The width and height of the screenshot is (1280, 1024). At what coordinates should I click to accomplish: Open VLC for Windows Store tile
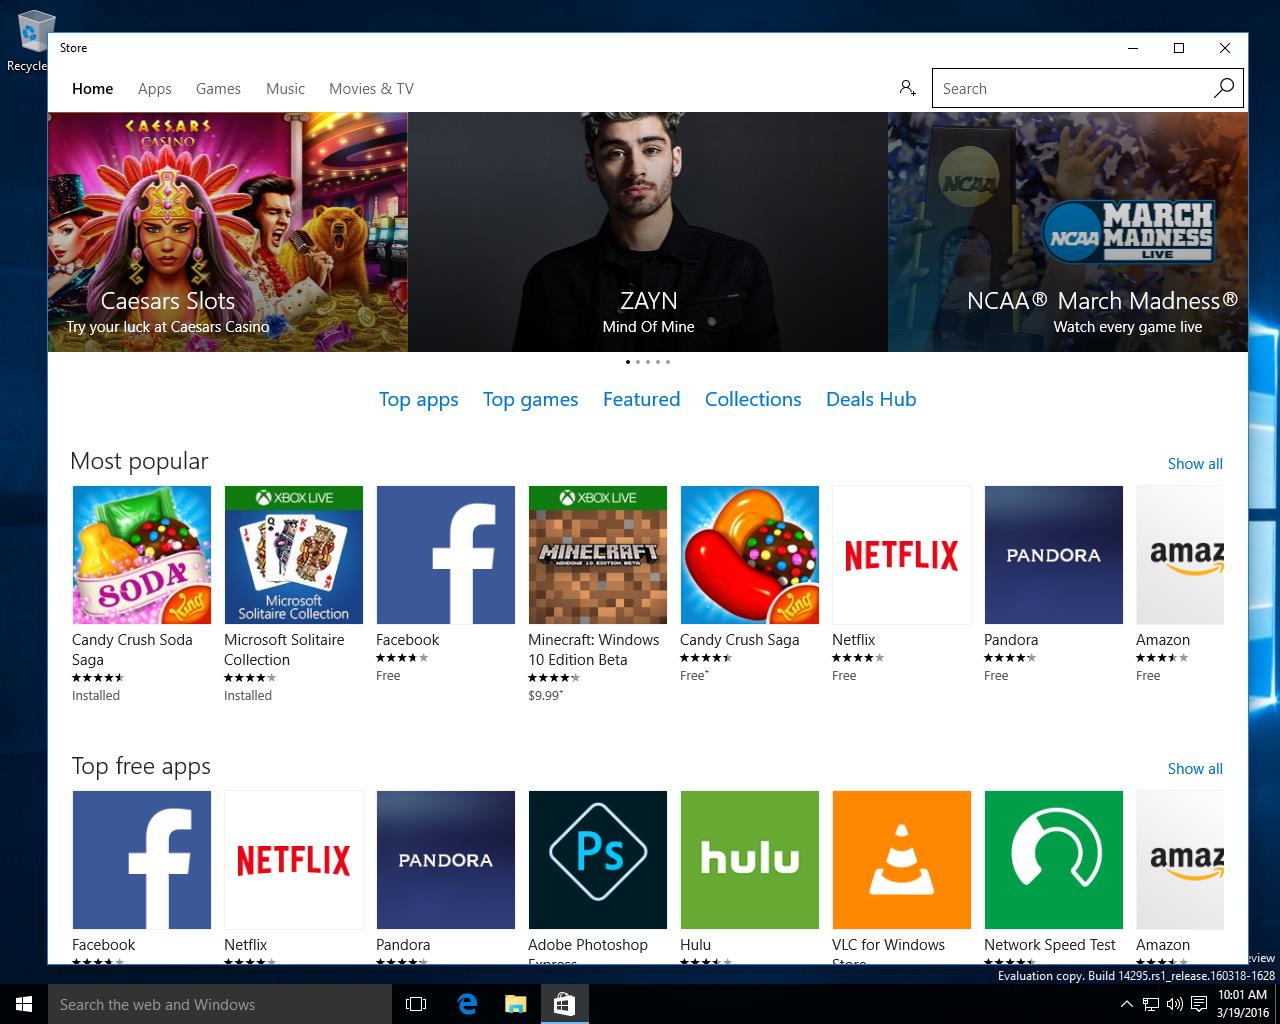tap(902, 860)
